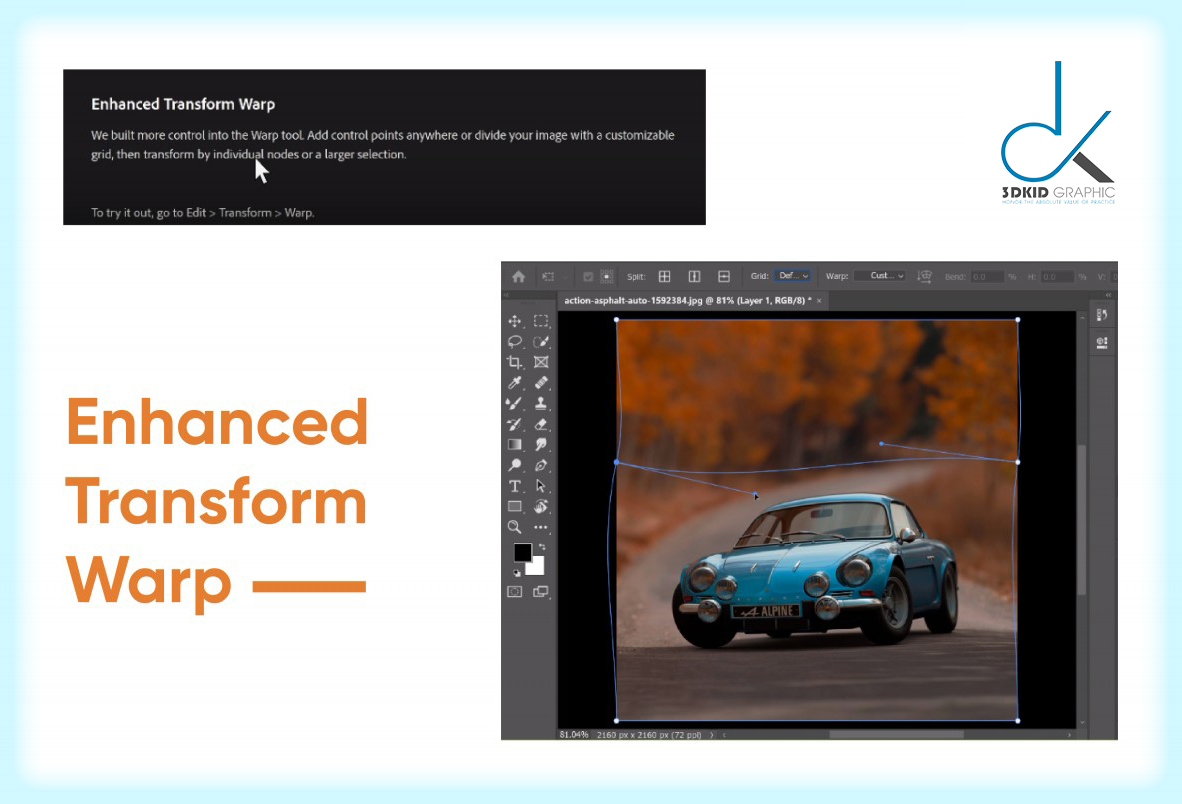Select the Rectangular Marquee tool
Image resolution: width=1182 pixels, height=804 pixels.
(x=540, y=321)
